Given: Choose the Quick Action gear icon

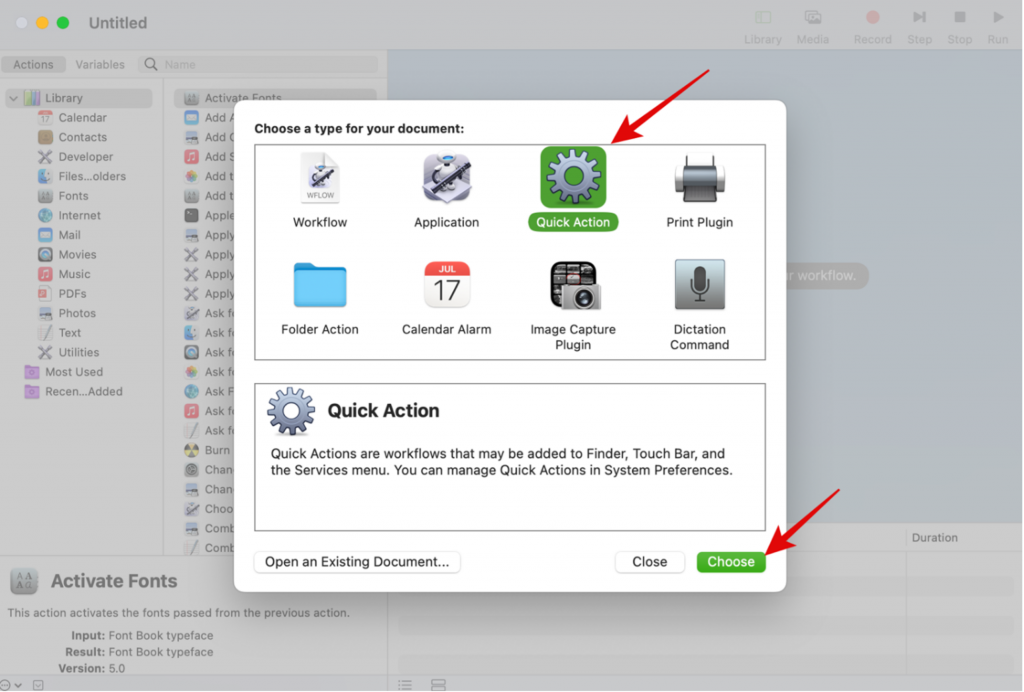Looking at the screenshot, I should (573, 177).
